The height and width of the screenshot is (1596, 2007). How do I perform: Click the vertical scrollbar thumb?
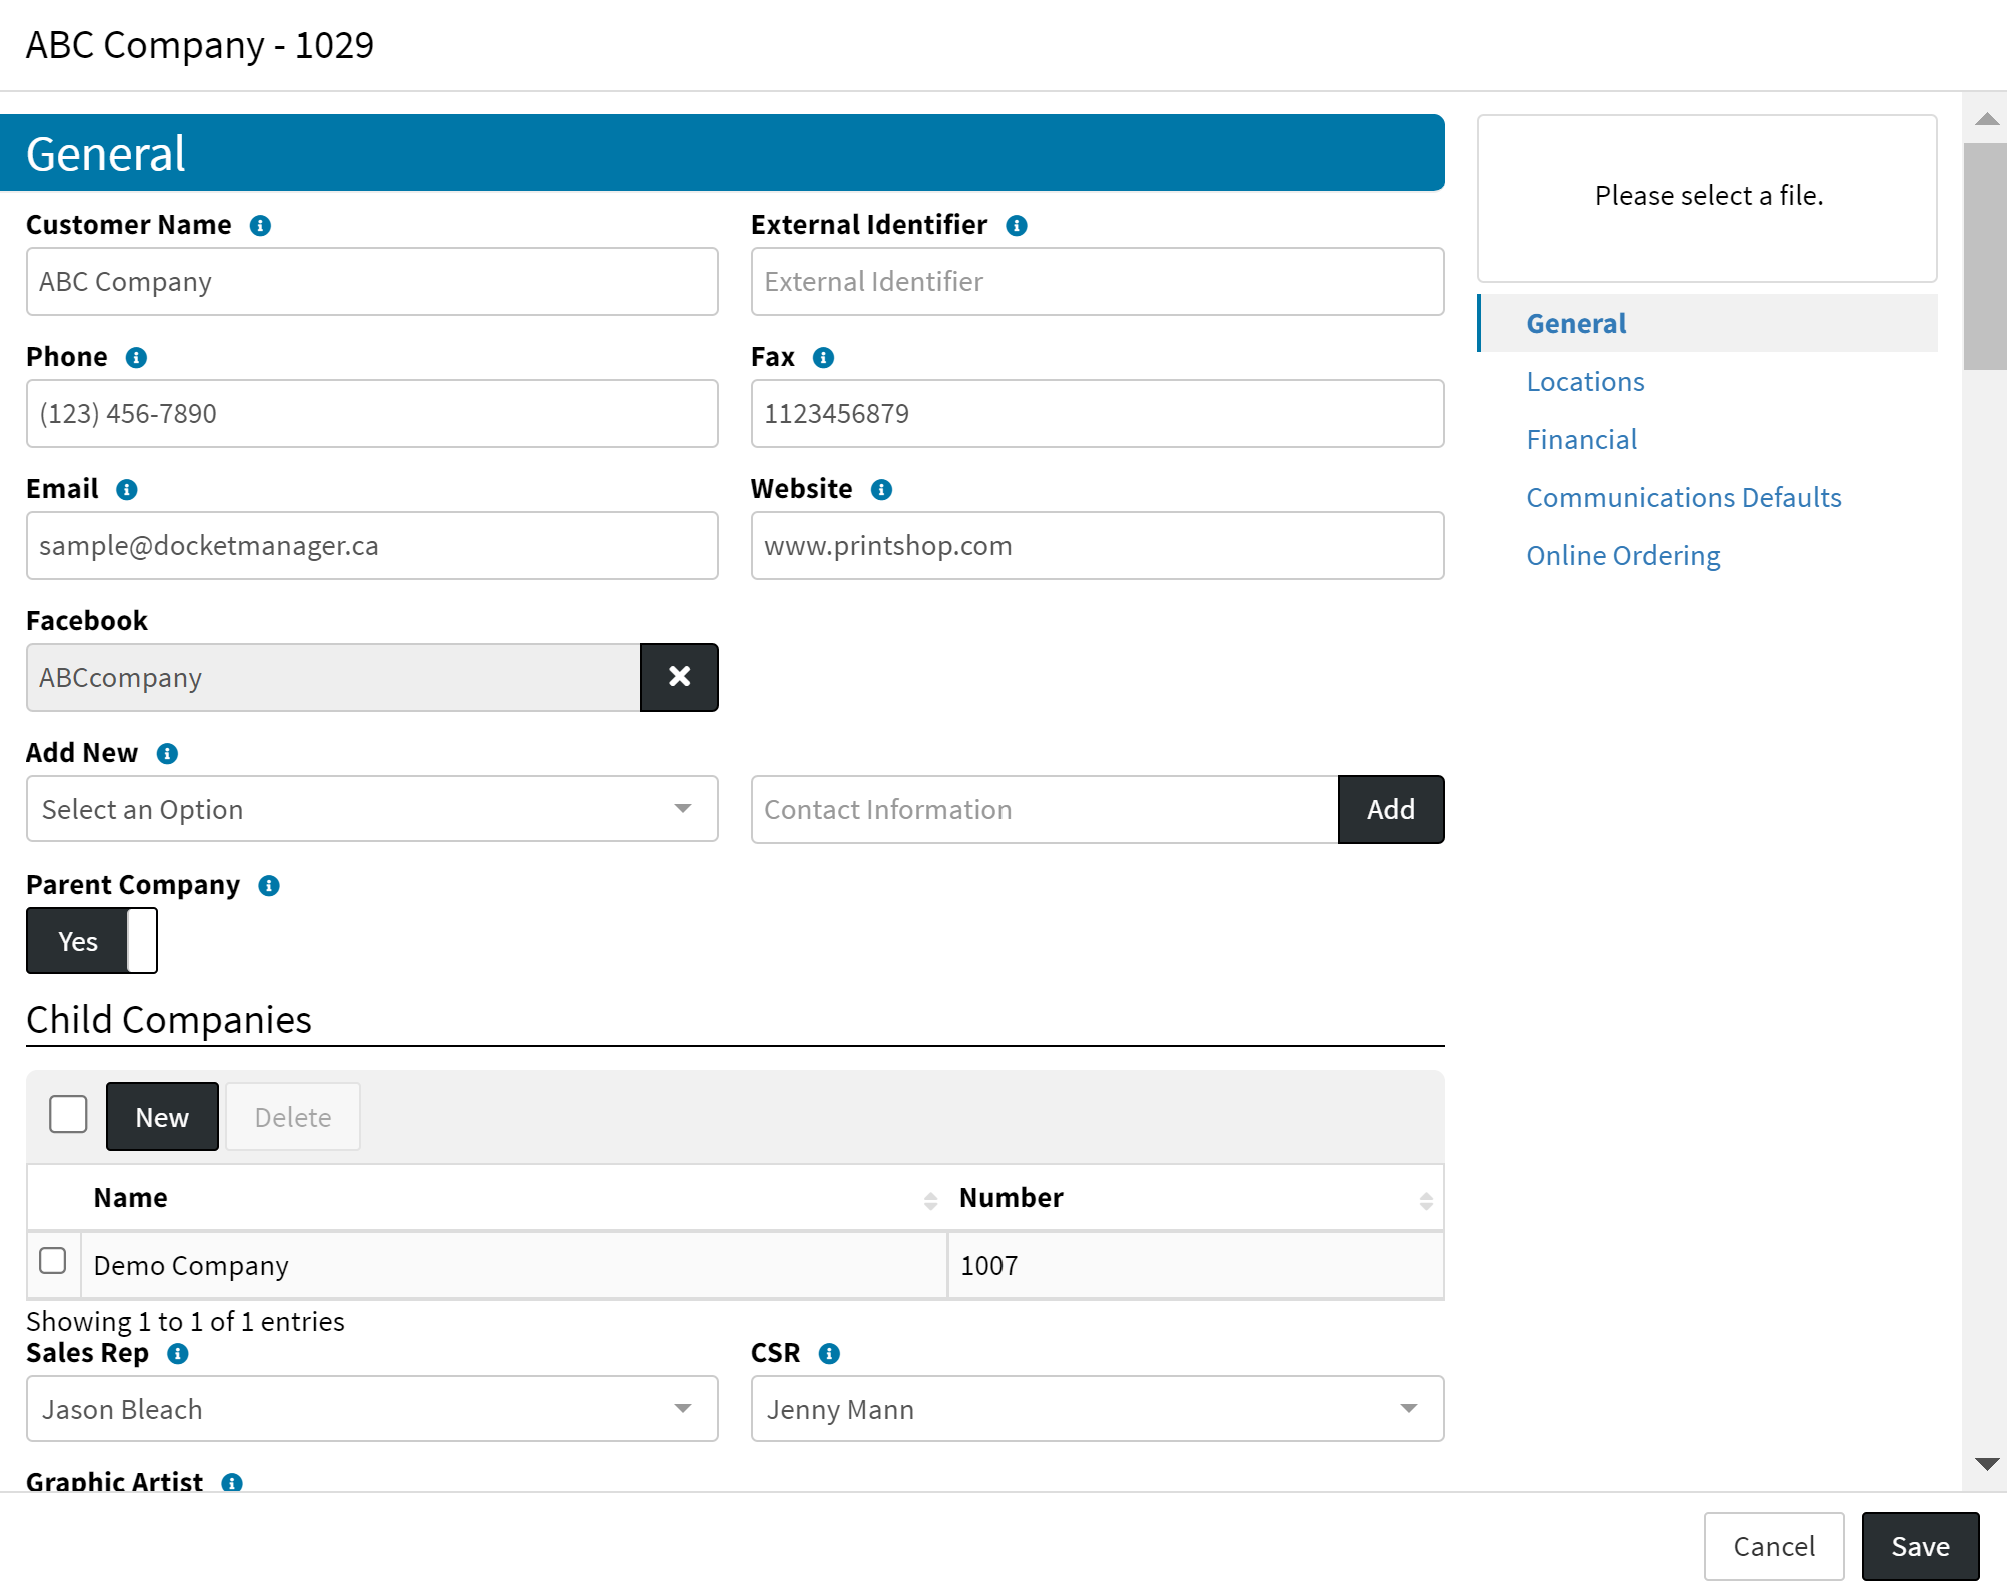click(x=1984, y=256)
